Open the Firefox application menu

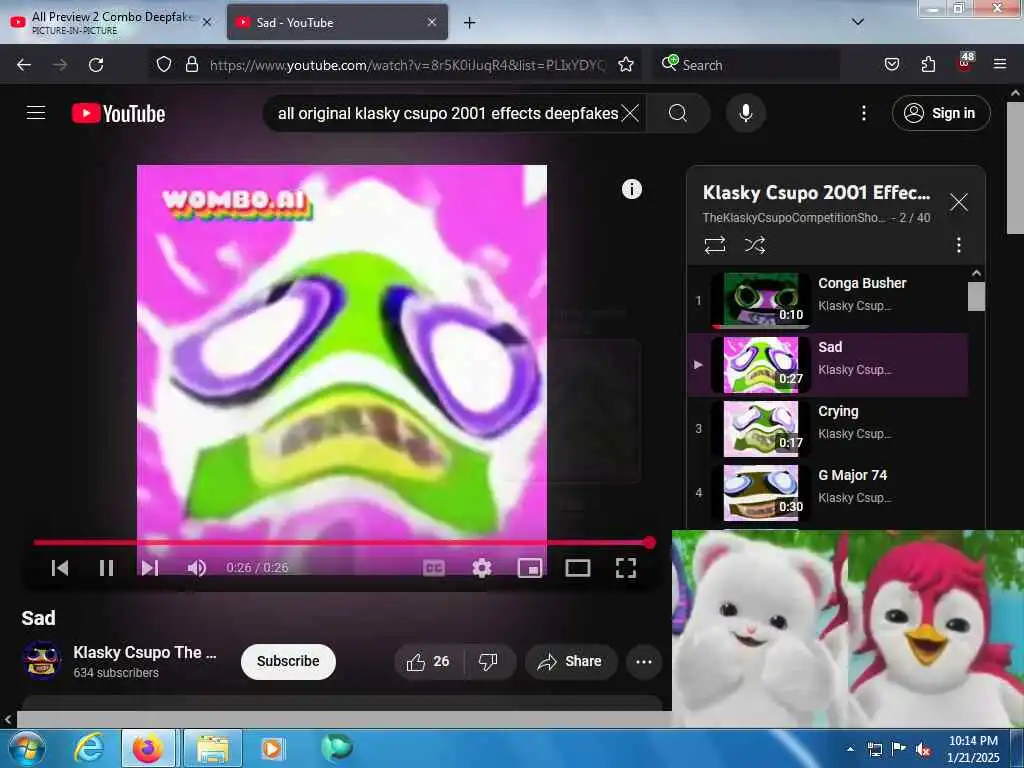999,65
